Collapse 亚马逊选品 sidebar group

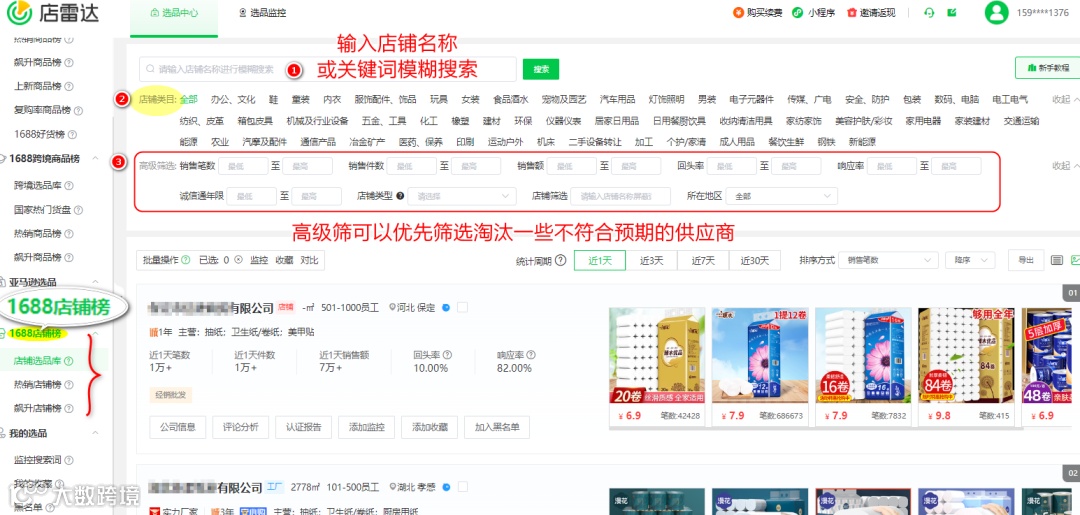tap(96, 282)
